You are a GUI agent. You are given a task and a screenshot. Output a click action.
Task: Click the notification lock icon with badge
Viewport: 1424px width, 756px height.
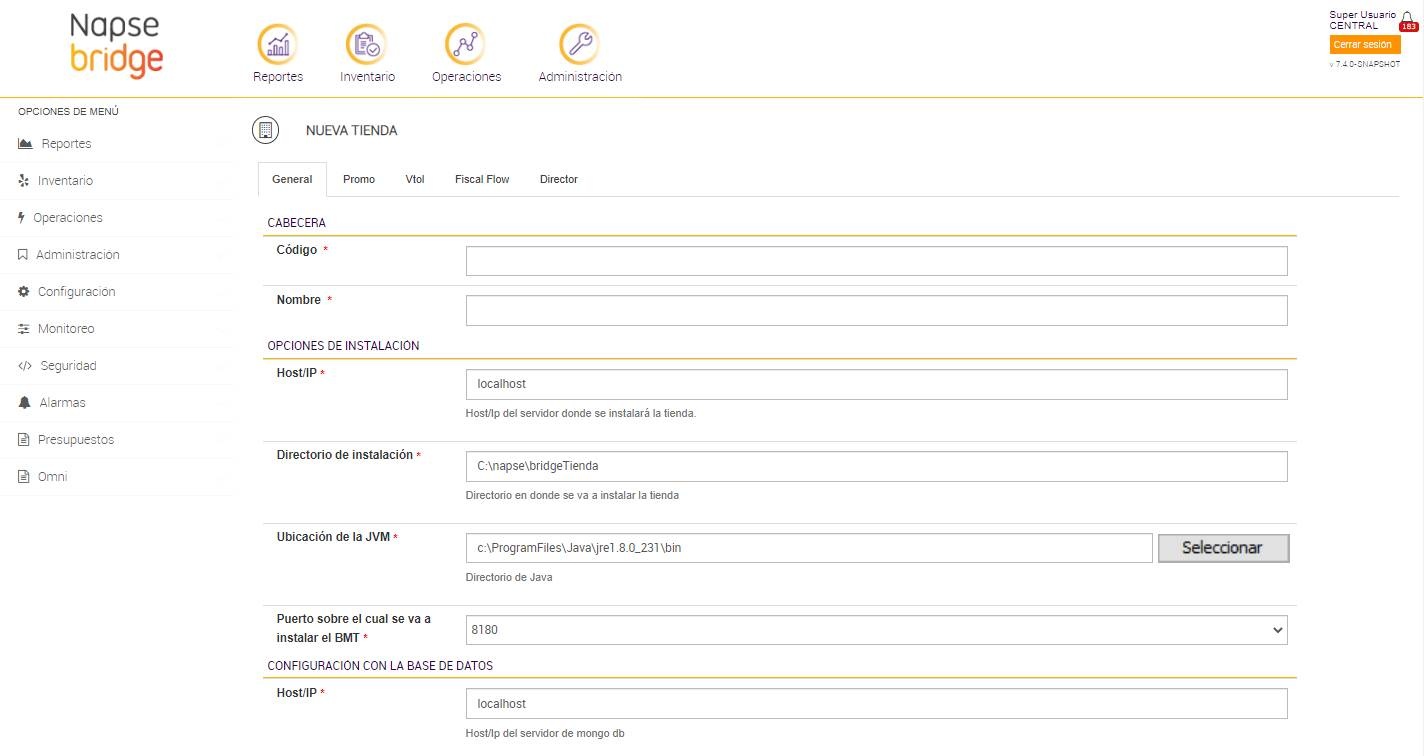(x=1408, y=21)
